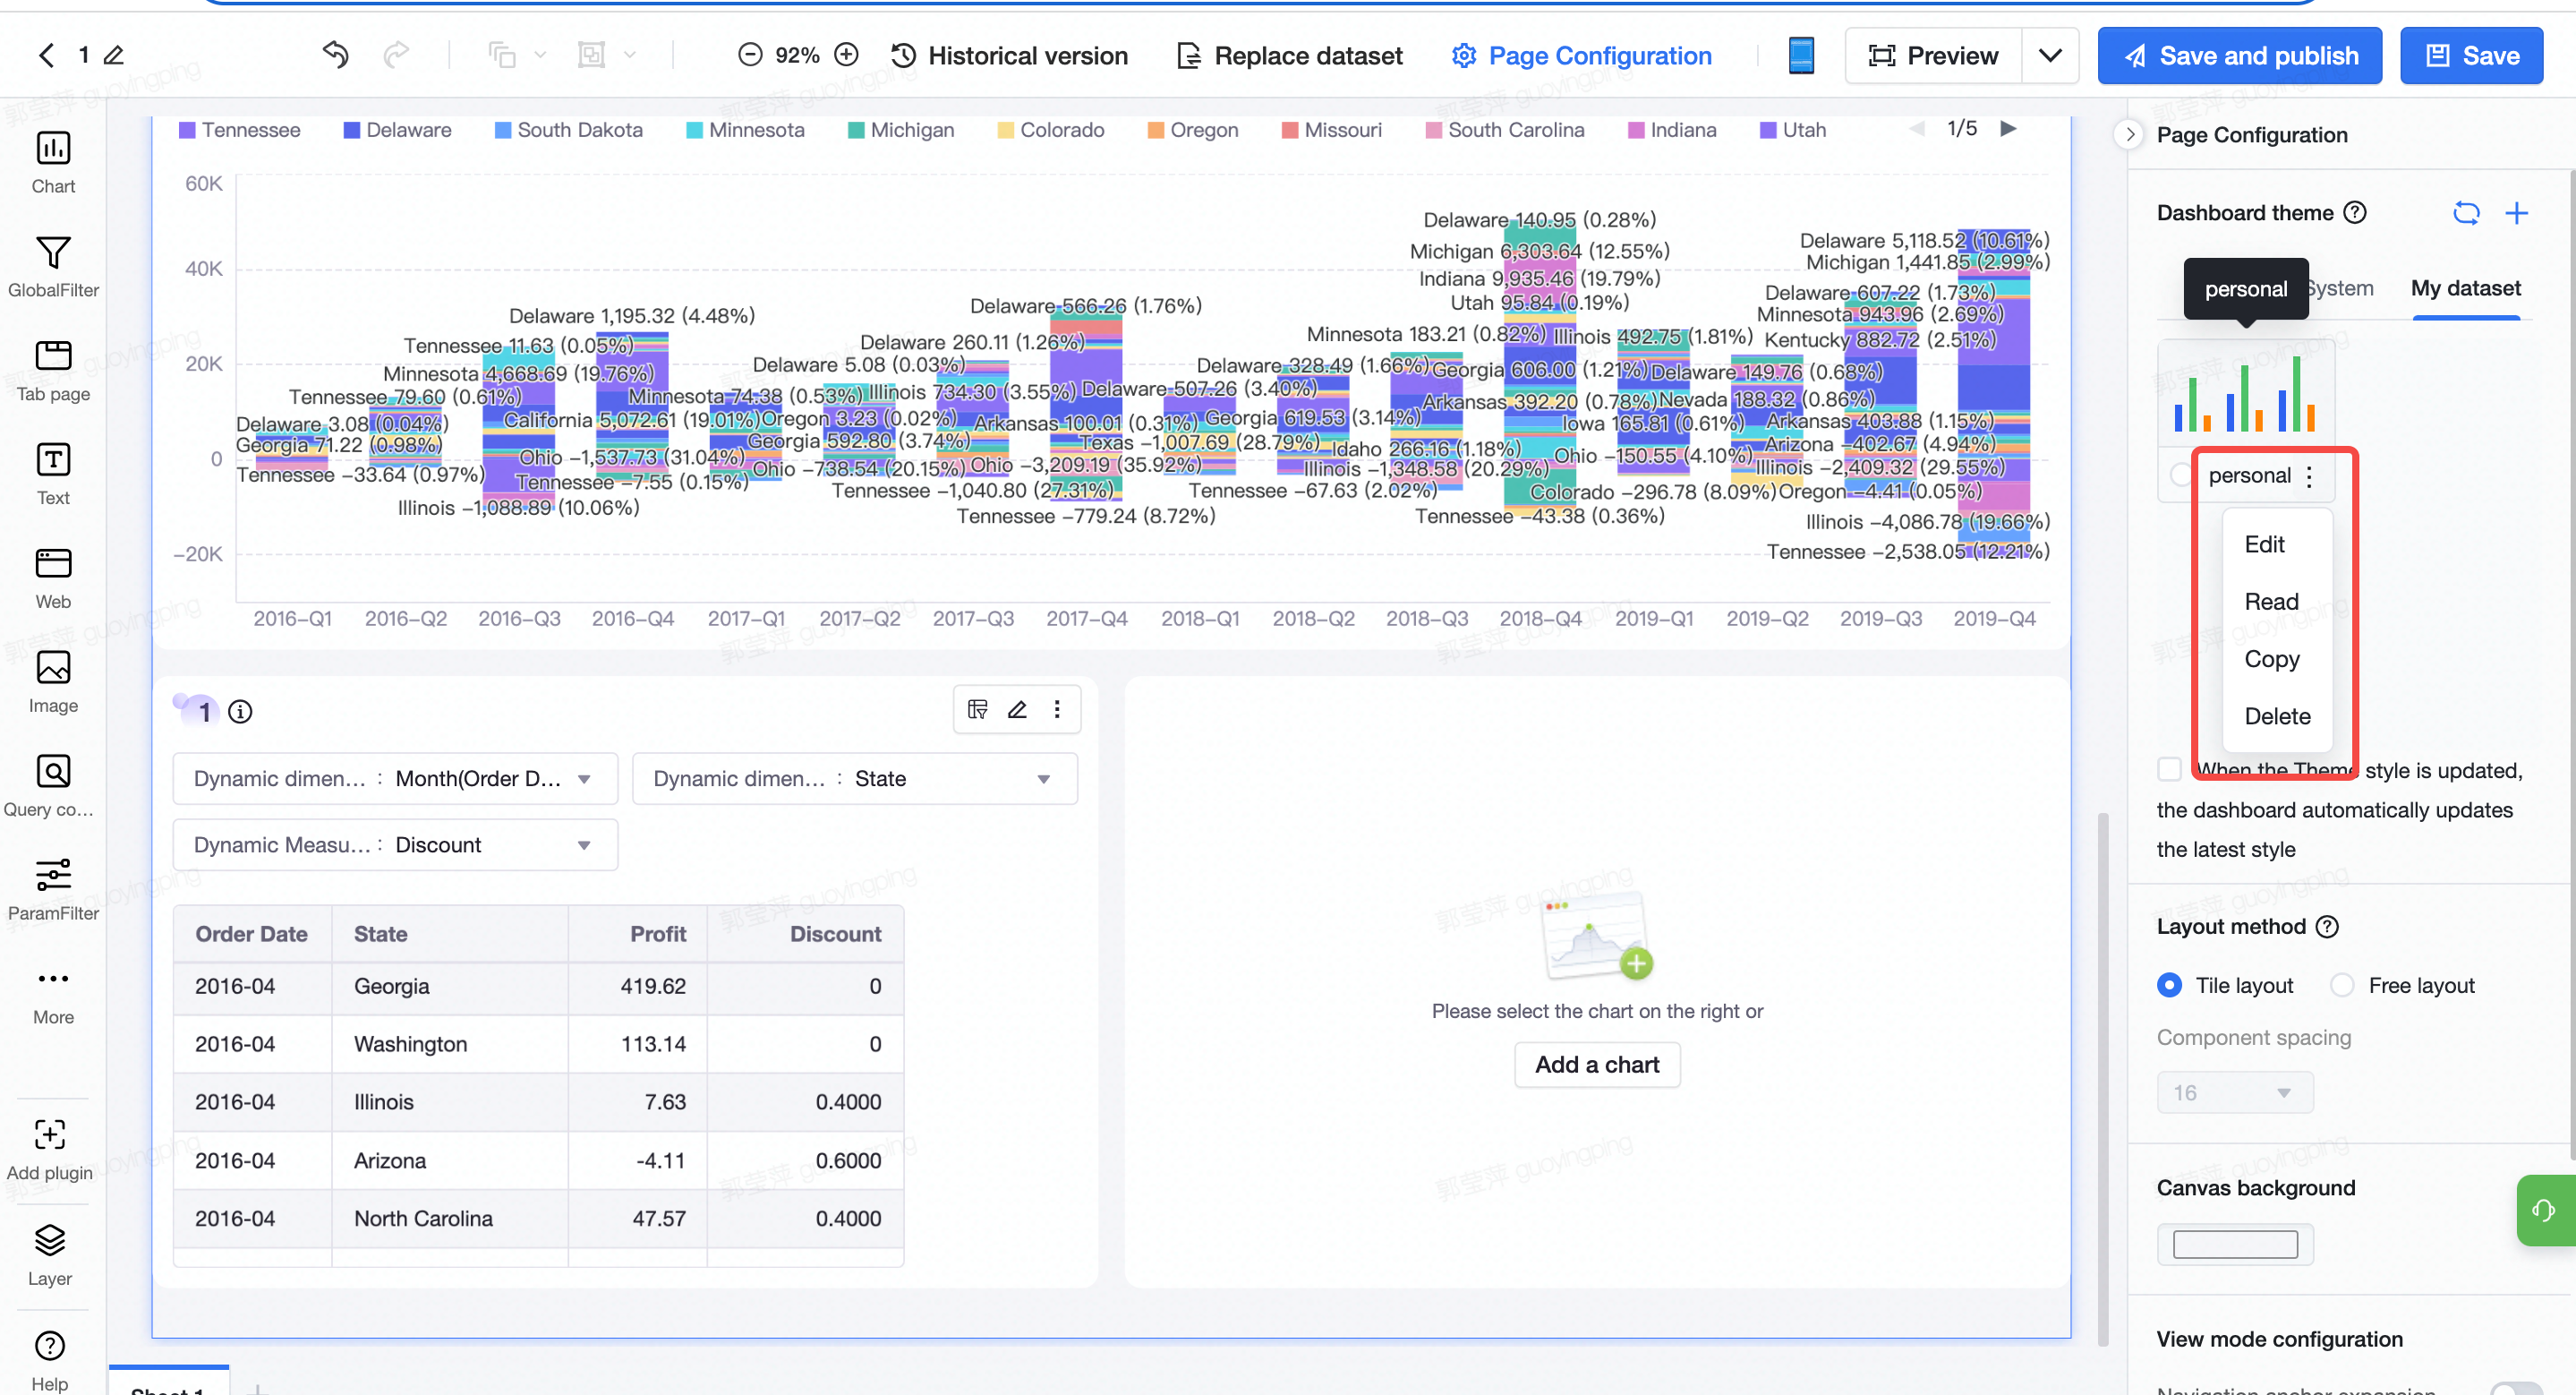Select Tile layout option

coord(2169,985)
